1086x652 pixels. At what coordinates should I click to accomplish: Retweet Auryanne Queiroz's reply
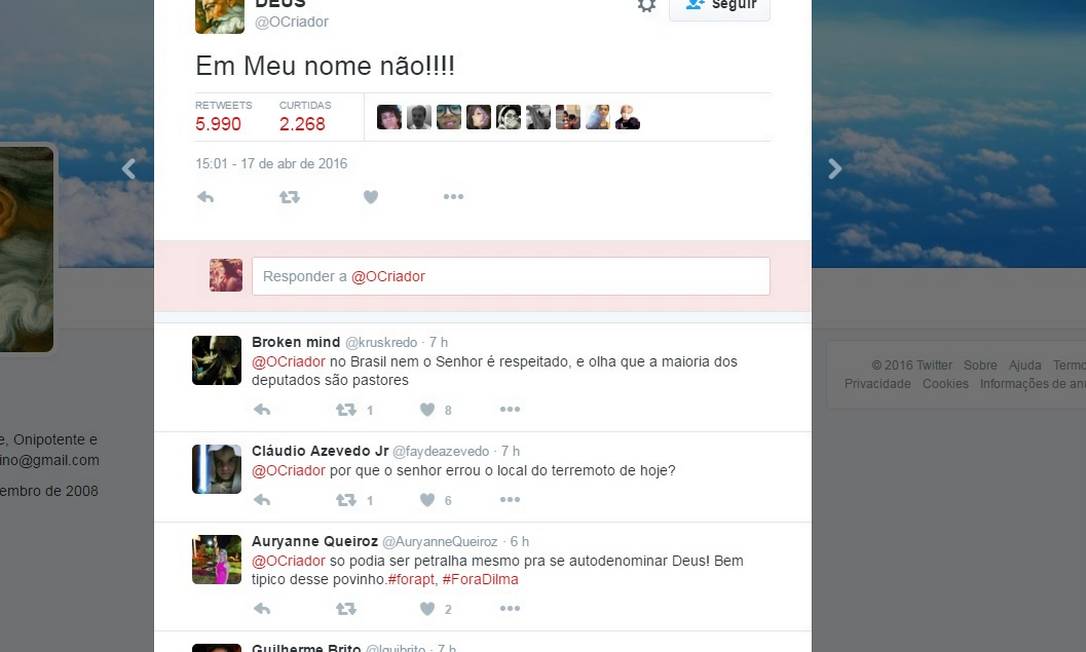click(346, 609)
